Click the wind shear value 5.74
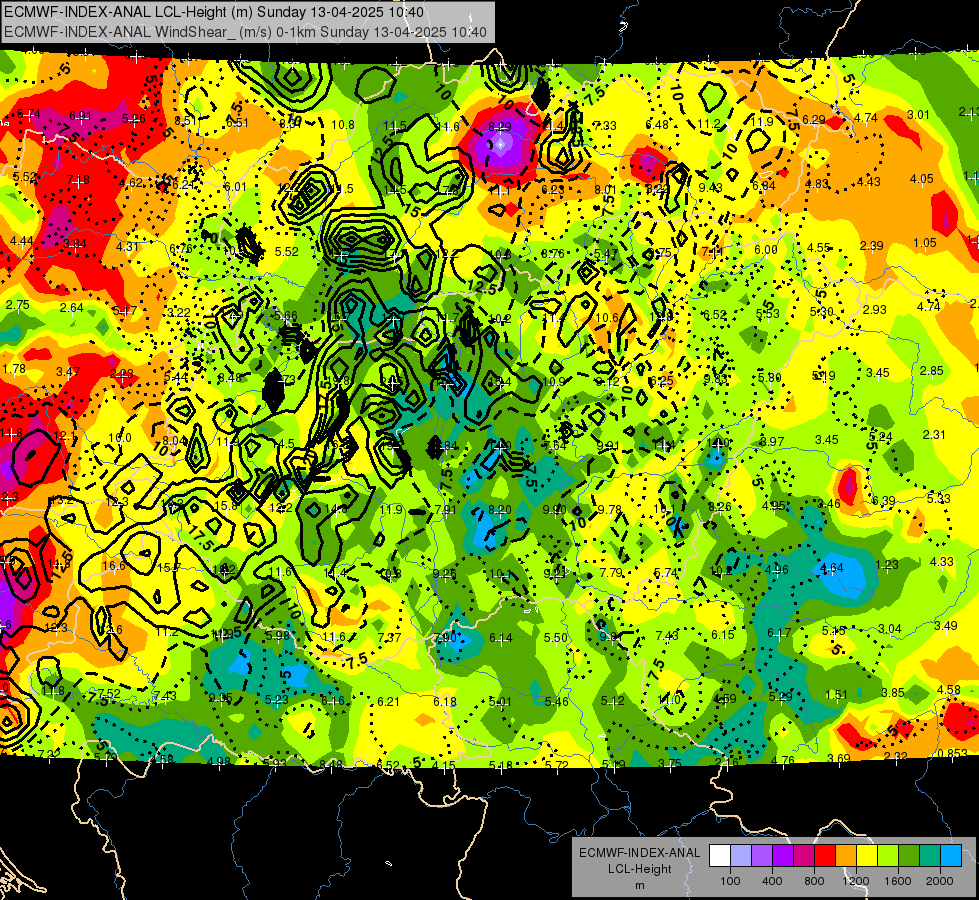Image resolution: width=979 pixels, height=900 pixels. pyautogui.click(x=29, y=114)
